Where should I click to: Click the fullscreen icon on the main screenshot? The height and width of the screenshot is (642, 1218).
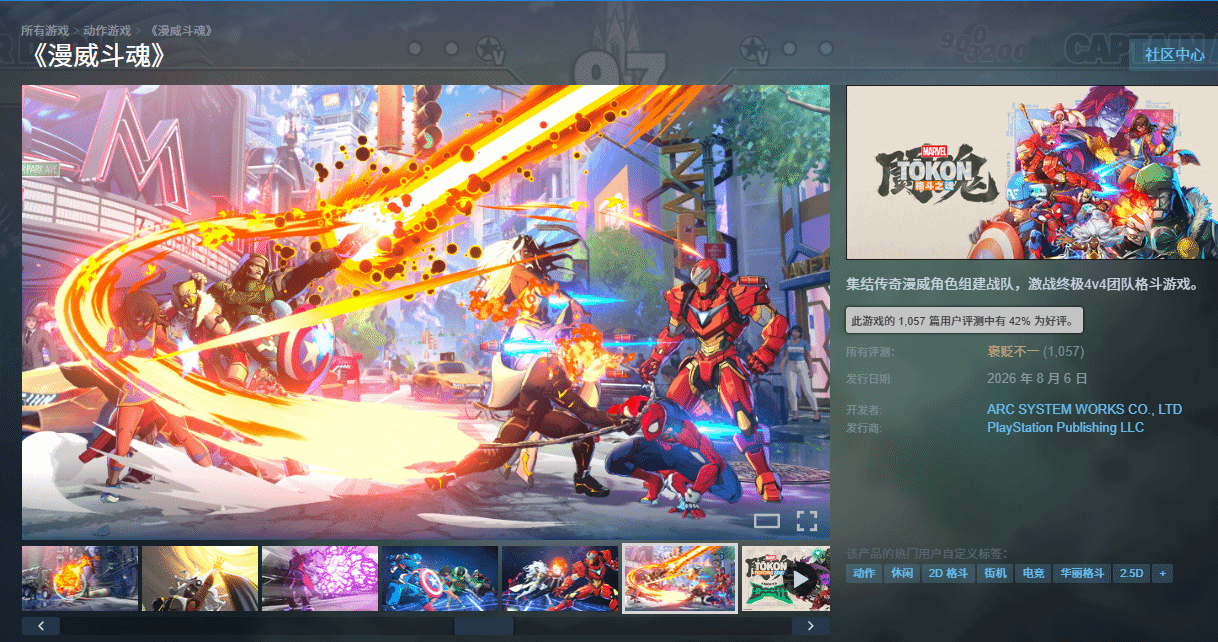coord(807,520)
